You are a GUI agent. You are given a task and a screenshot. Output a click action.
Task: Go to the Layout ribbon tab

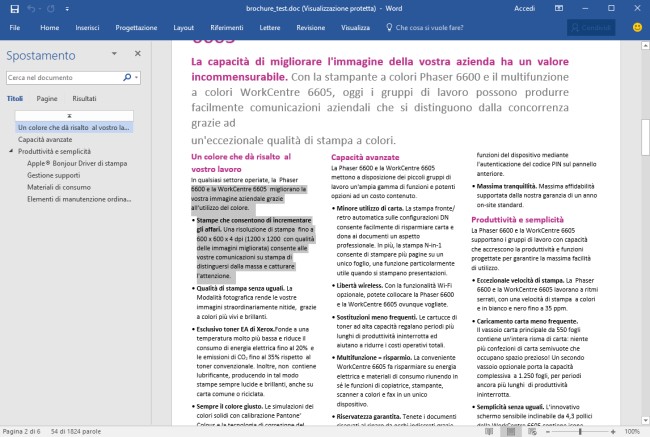click(x=183, y=28)
